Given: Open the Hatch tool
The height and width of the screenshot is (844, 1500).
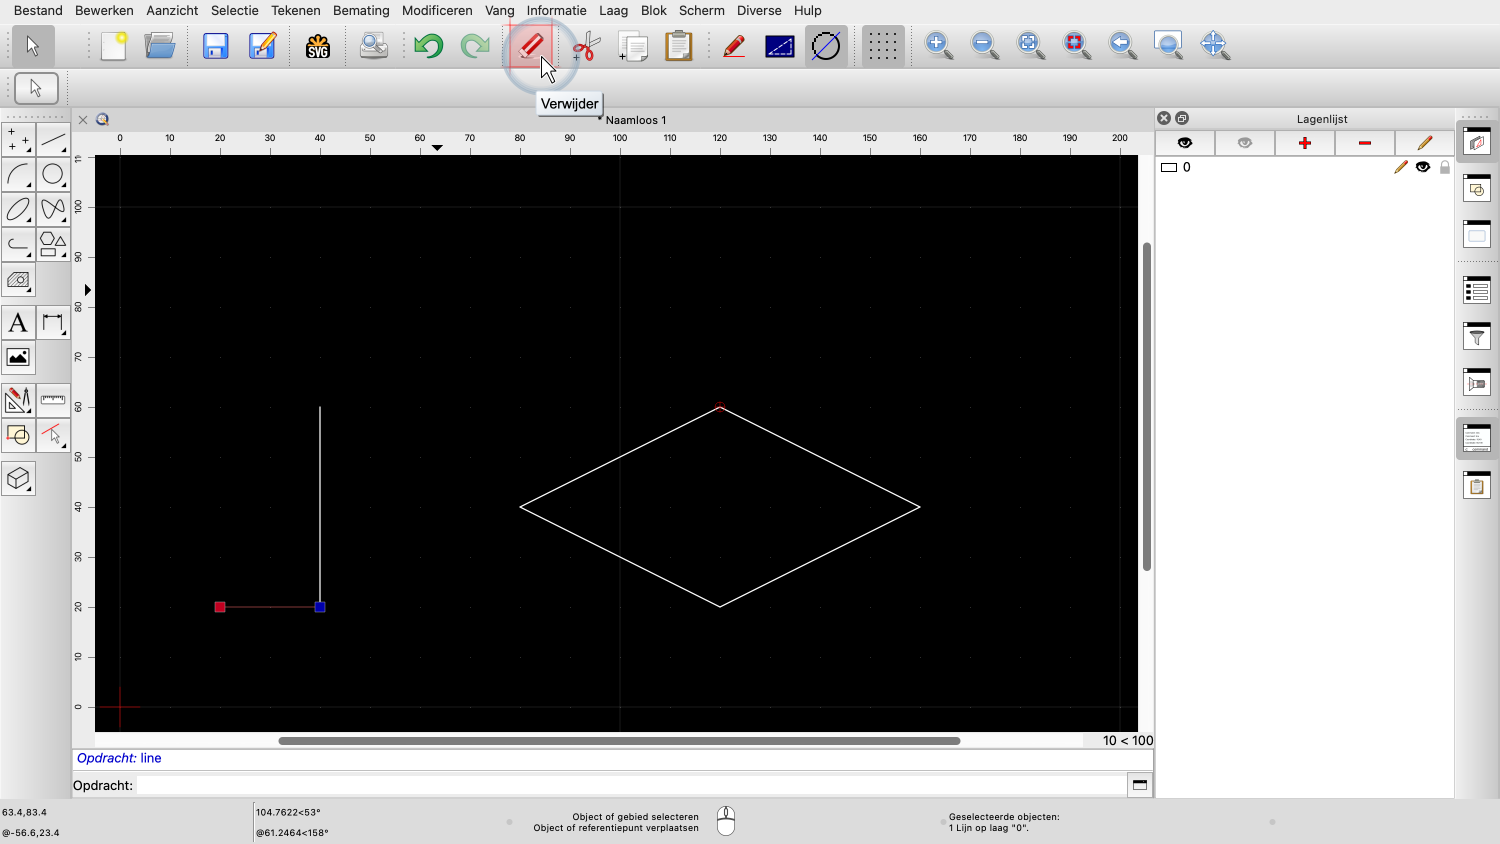Looking at the screenshot, I should pyautogui.click(x=18, y=281).
